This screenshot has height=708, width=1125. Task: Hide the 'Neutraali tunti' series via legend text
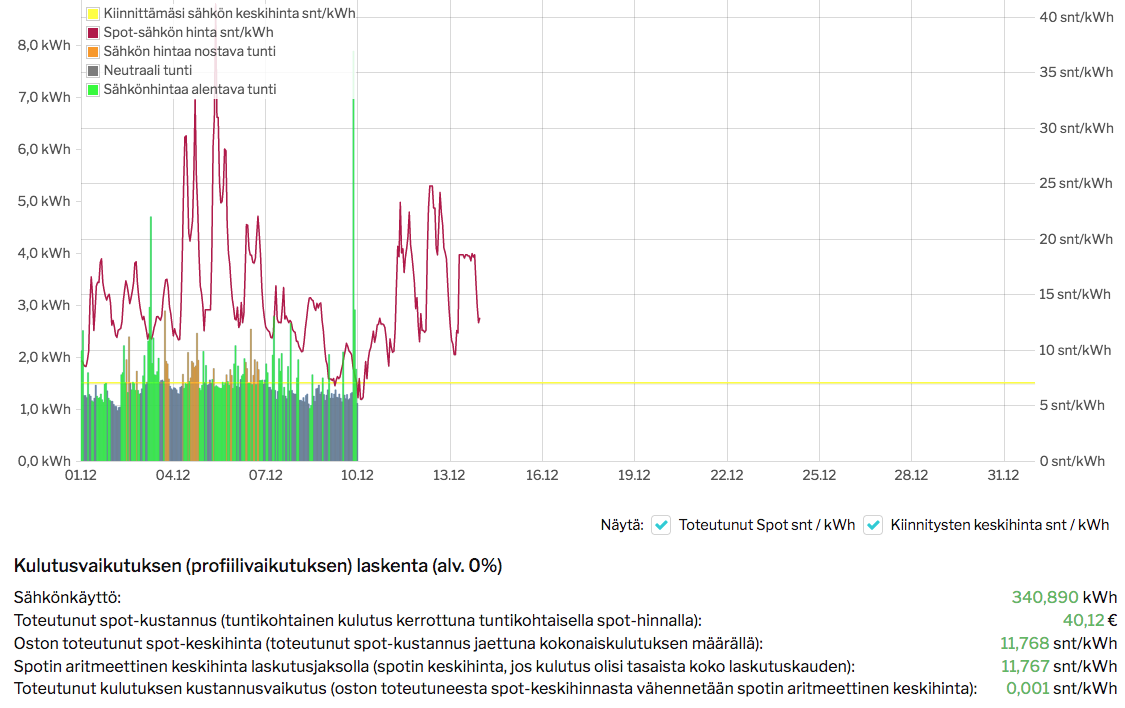tap(147, 71)
